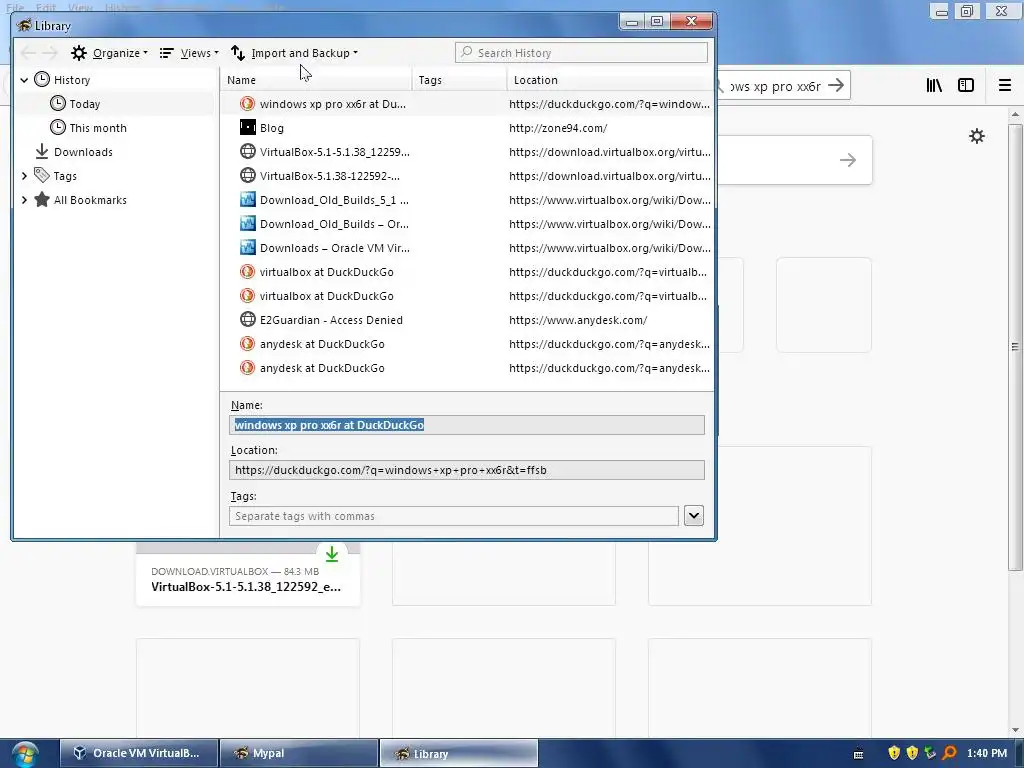Click the Tags label icon in sidebar
This screenshot has width=1024, height=768.
point(42,175)
